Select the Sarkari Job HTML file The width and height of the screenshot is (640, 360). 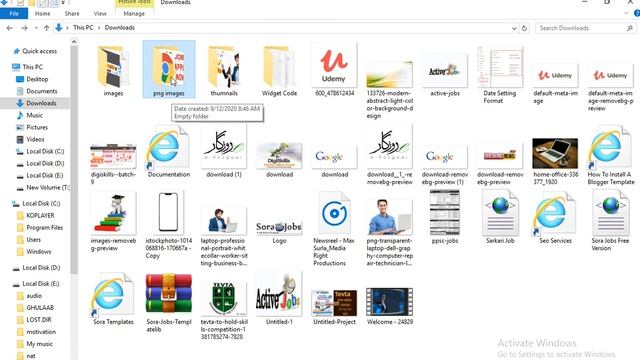pos(500,218)
